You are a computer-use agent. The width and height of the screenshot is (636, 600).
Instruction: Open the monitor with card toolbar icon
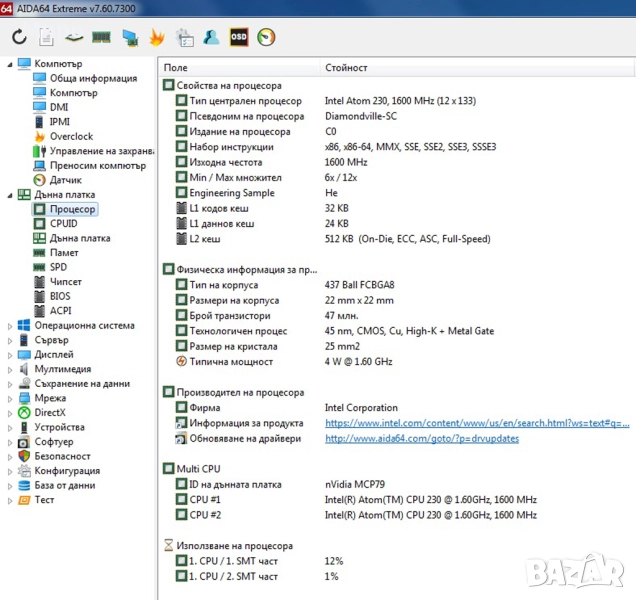point(129,38)
